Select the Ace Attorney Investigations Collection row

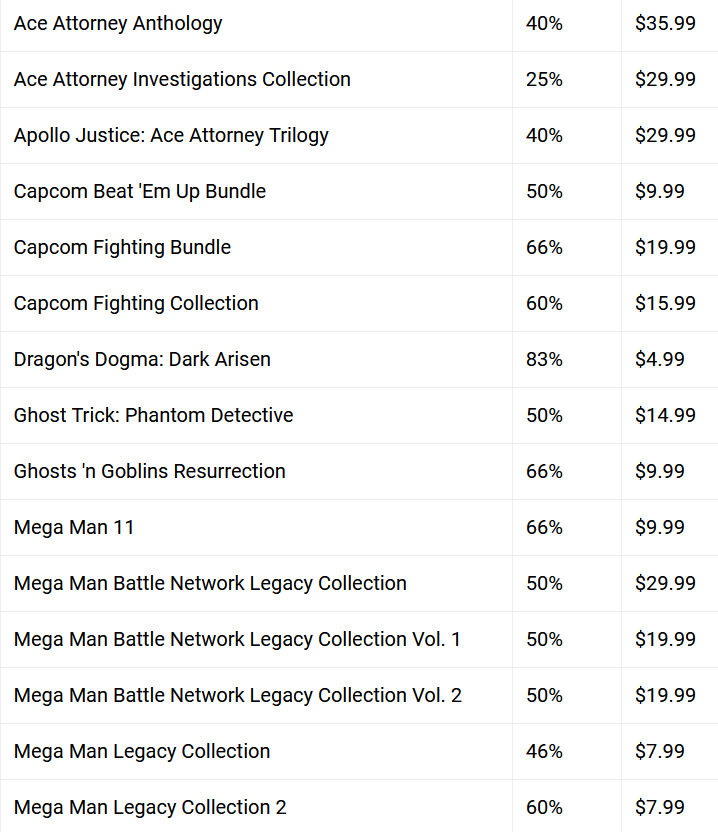pos(359,80)
